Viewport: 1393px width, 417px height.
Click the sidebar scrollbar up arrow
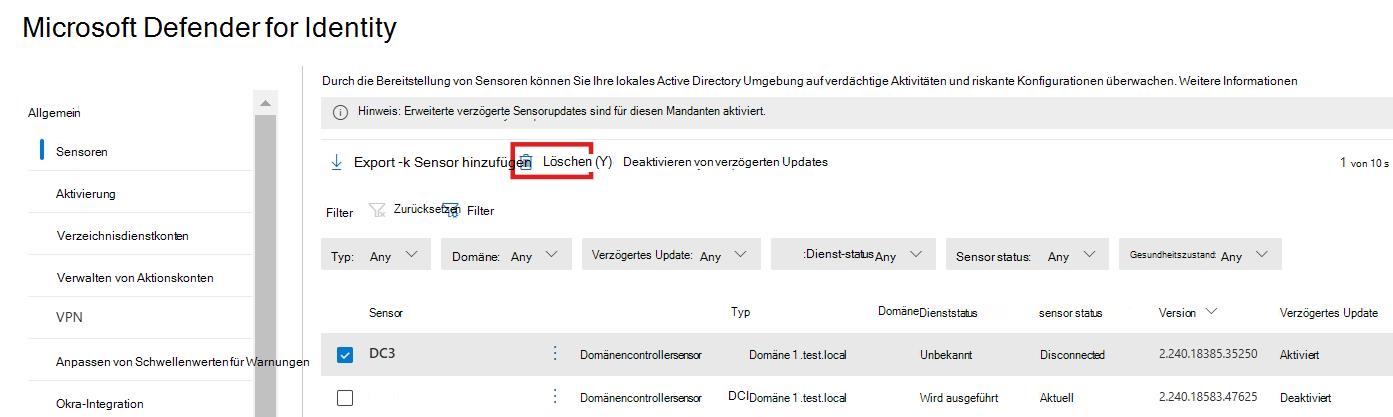(265, 103)
